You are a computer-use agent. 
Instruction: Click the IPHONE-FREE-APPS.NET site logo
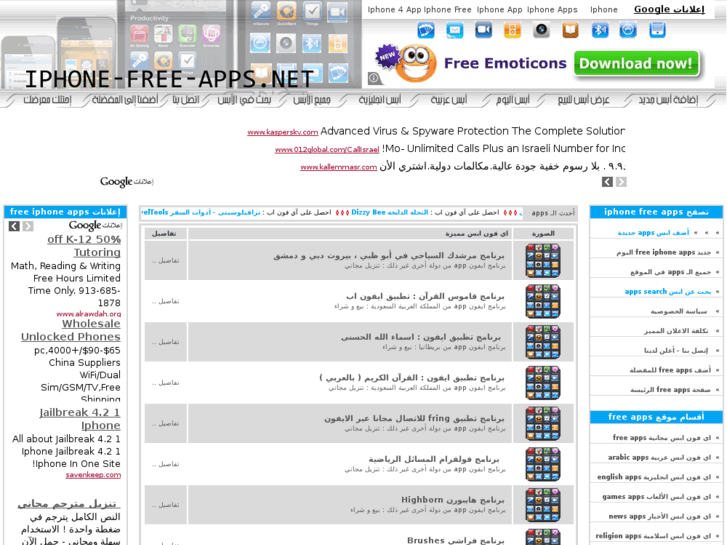point(169,79)
